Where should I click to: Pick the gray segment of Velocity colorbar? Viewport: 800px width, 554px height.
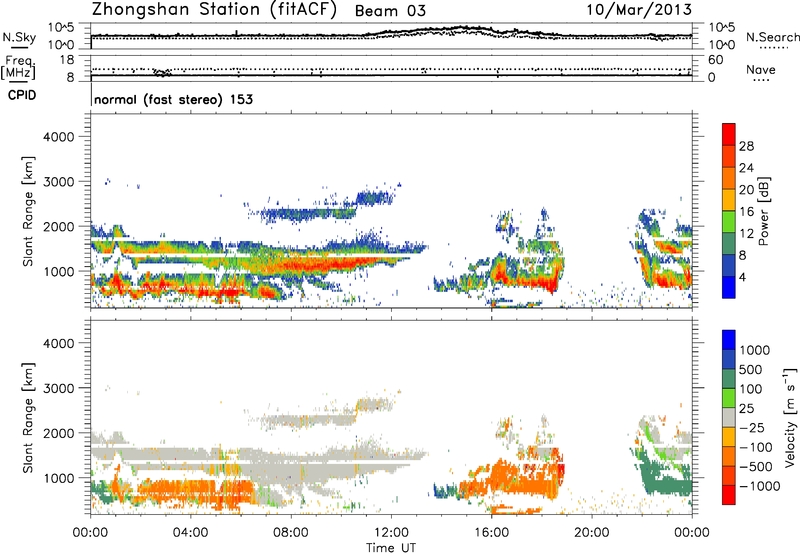(729, 418)
